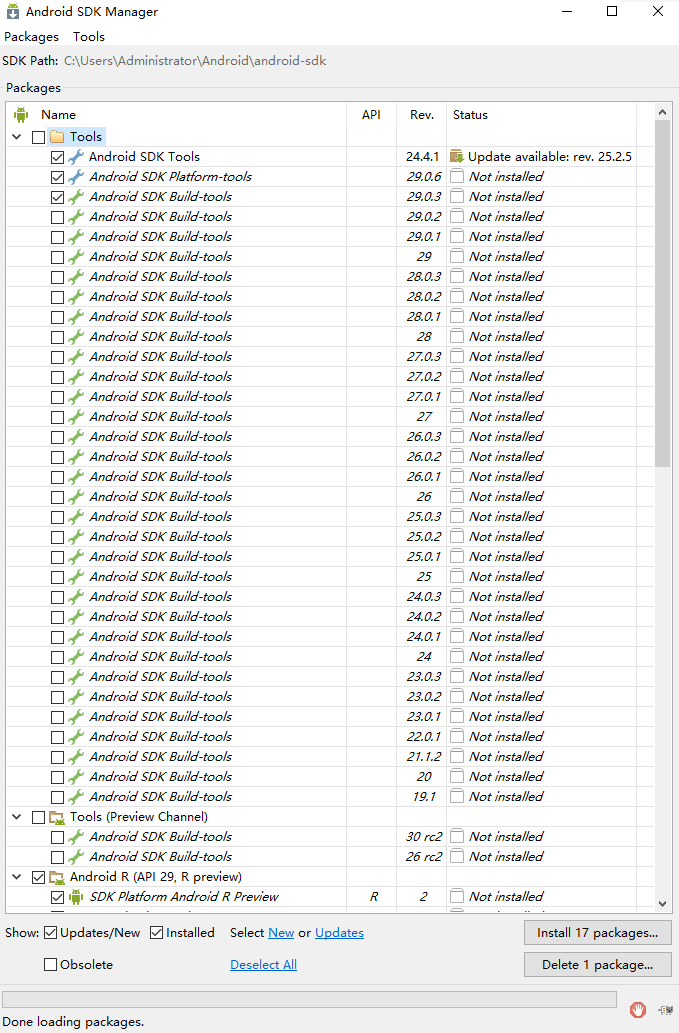Enable the Obsolete filter checkbox
The width and height of the screenshot is (679, 1033).
[x=51, y=964]
